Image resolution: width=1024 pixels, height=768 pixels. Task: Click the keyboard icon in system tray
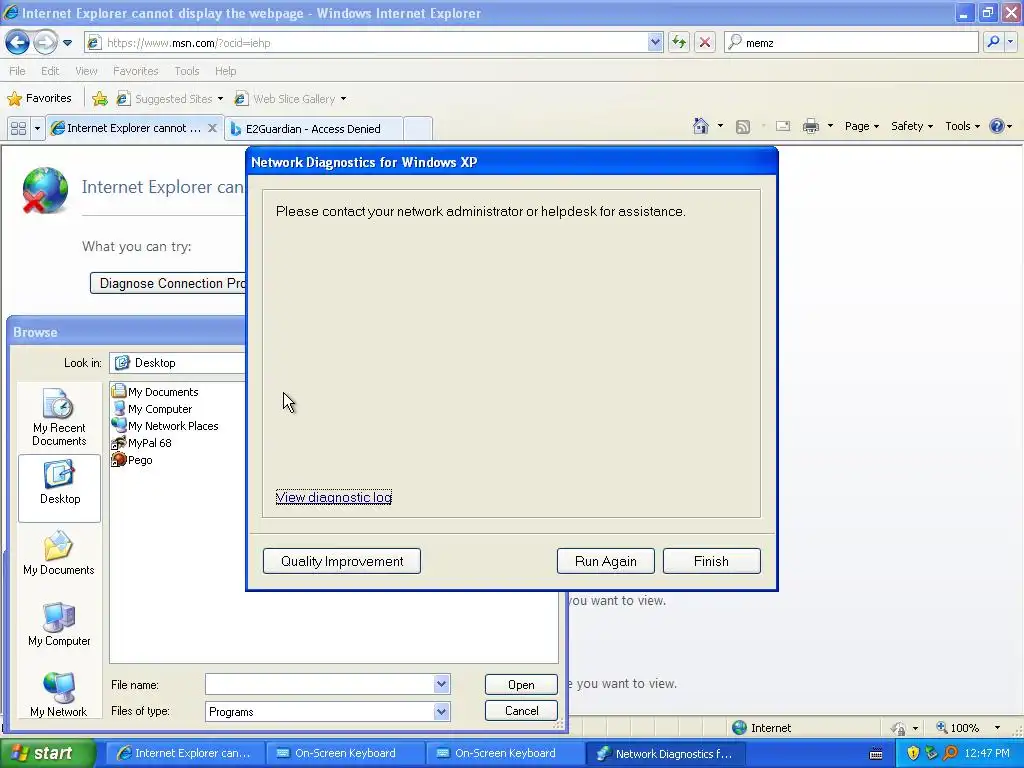pyautogui.click(x=876, y=754)
